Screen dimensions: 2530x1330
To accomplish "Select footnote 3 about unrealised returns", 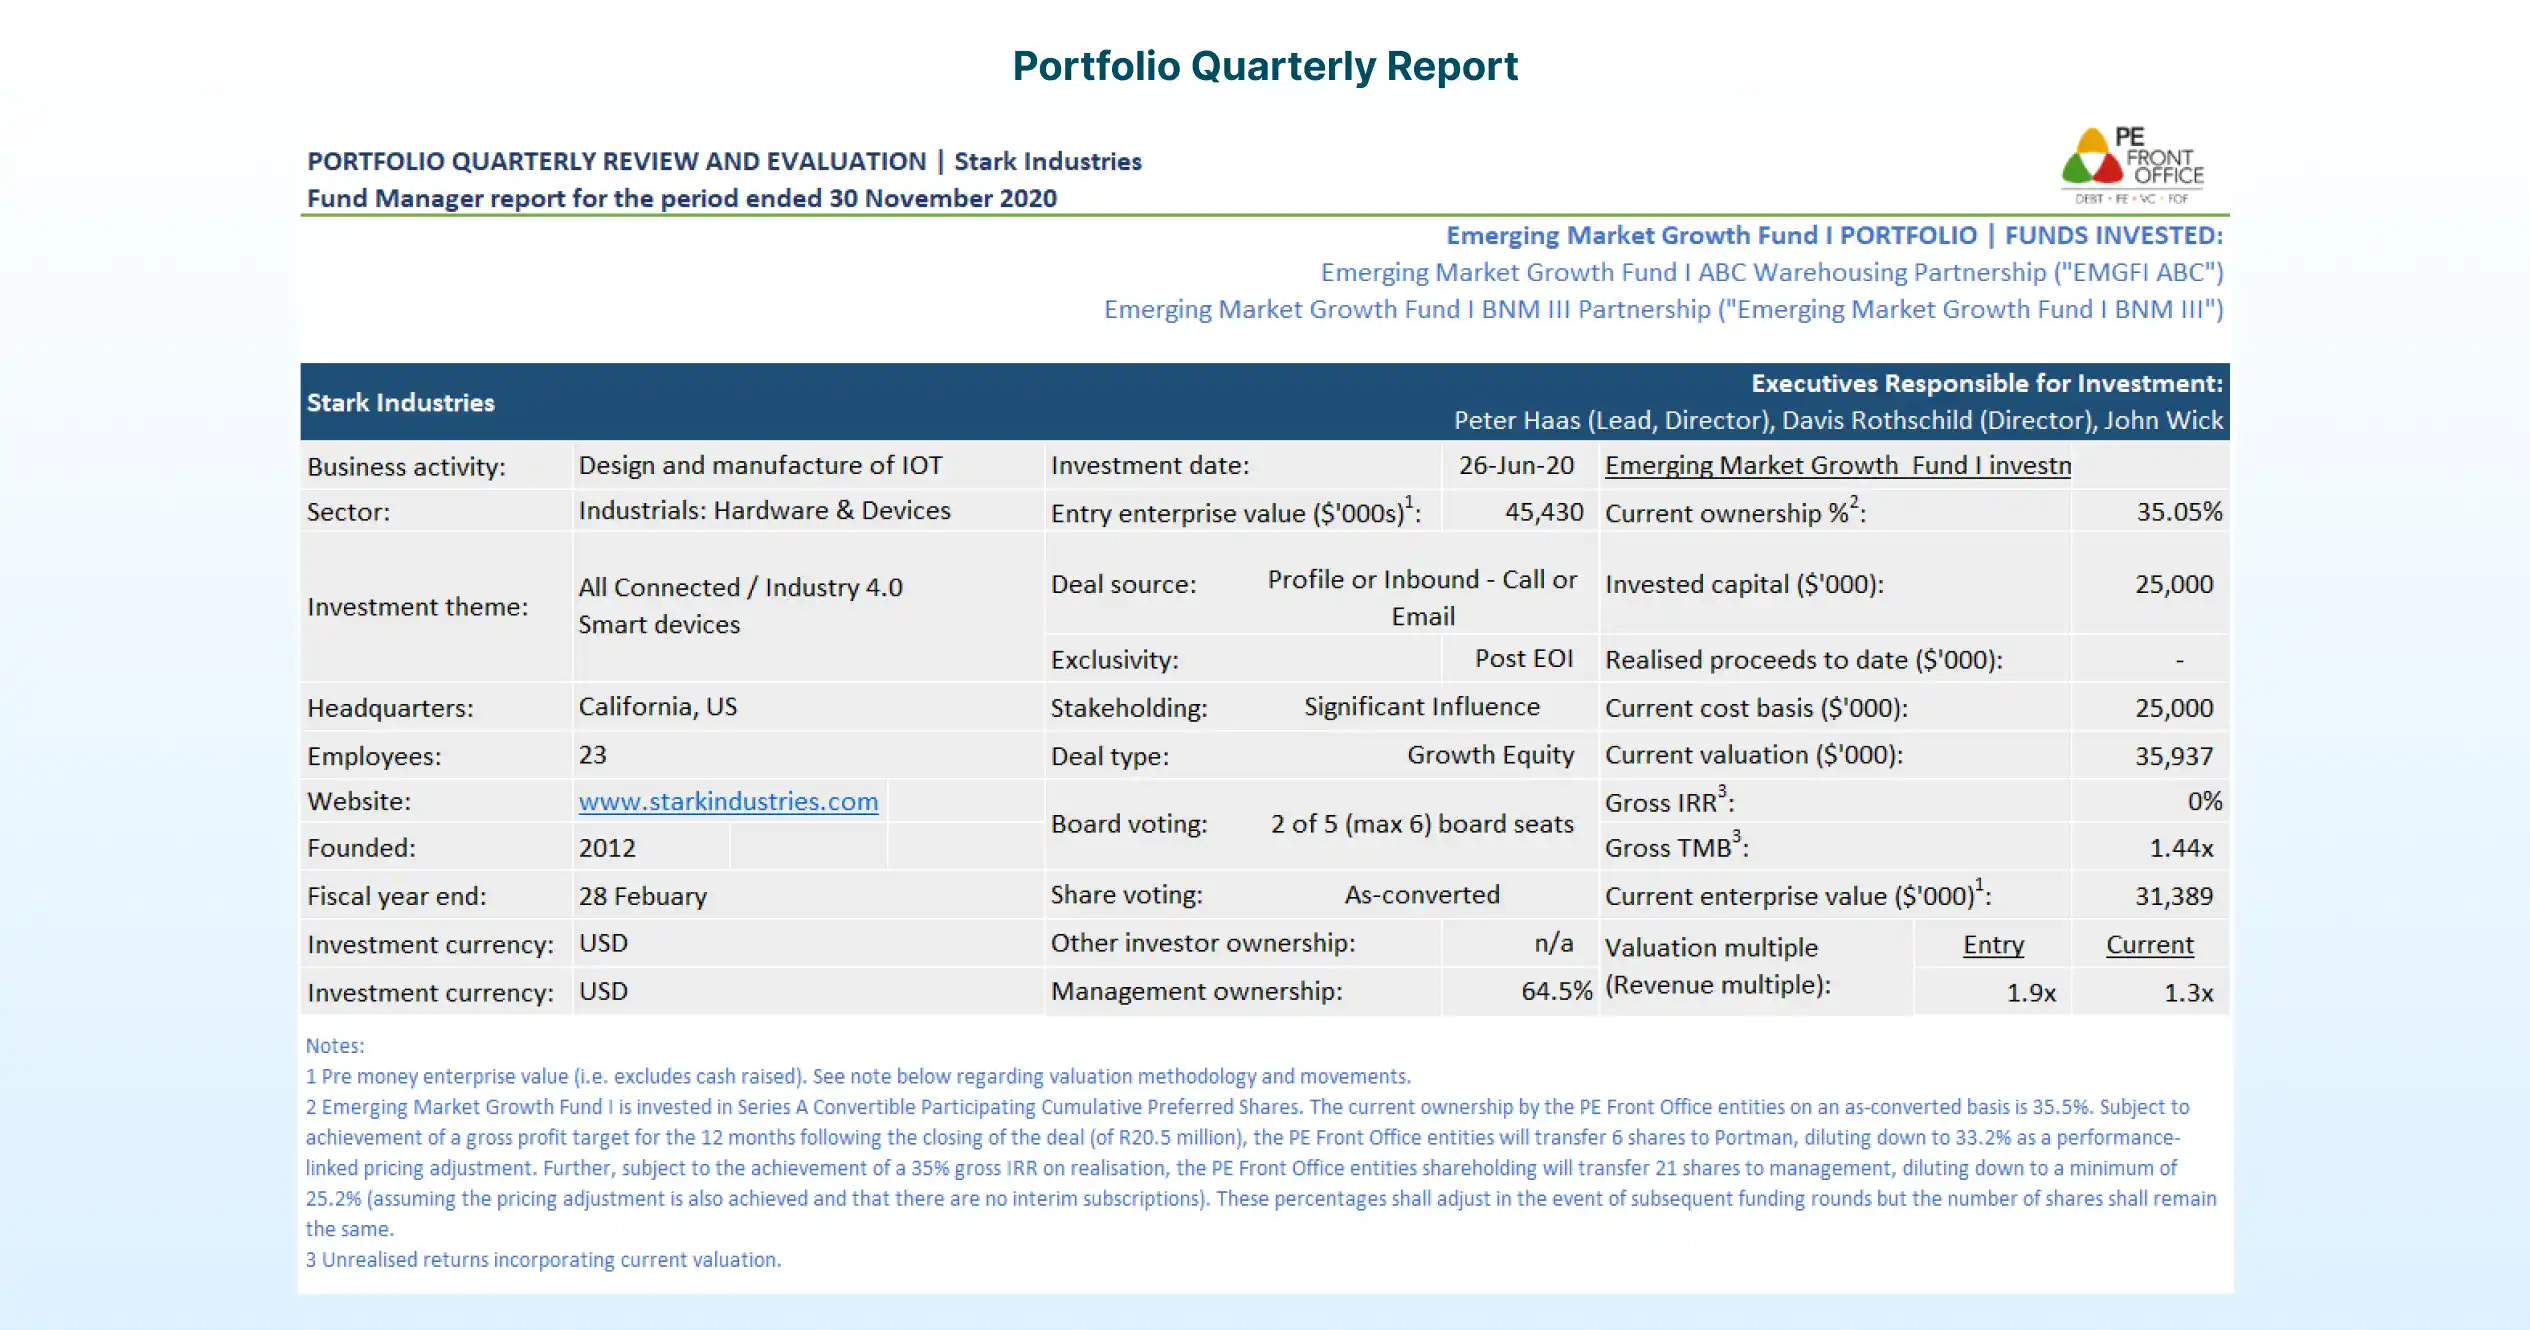I will point(543,1260).
